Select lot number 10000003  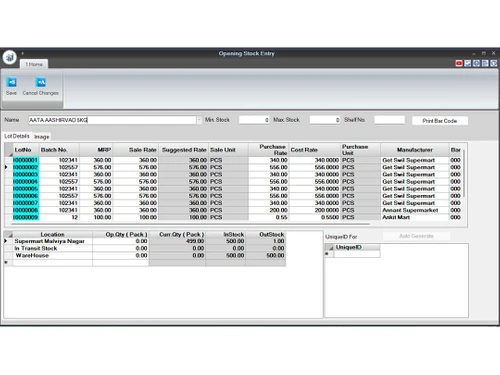click(26, 175)
